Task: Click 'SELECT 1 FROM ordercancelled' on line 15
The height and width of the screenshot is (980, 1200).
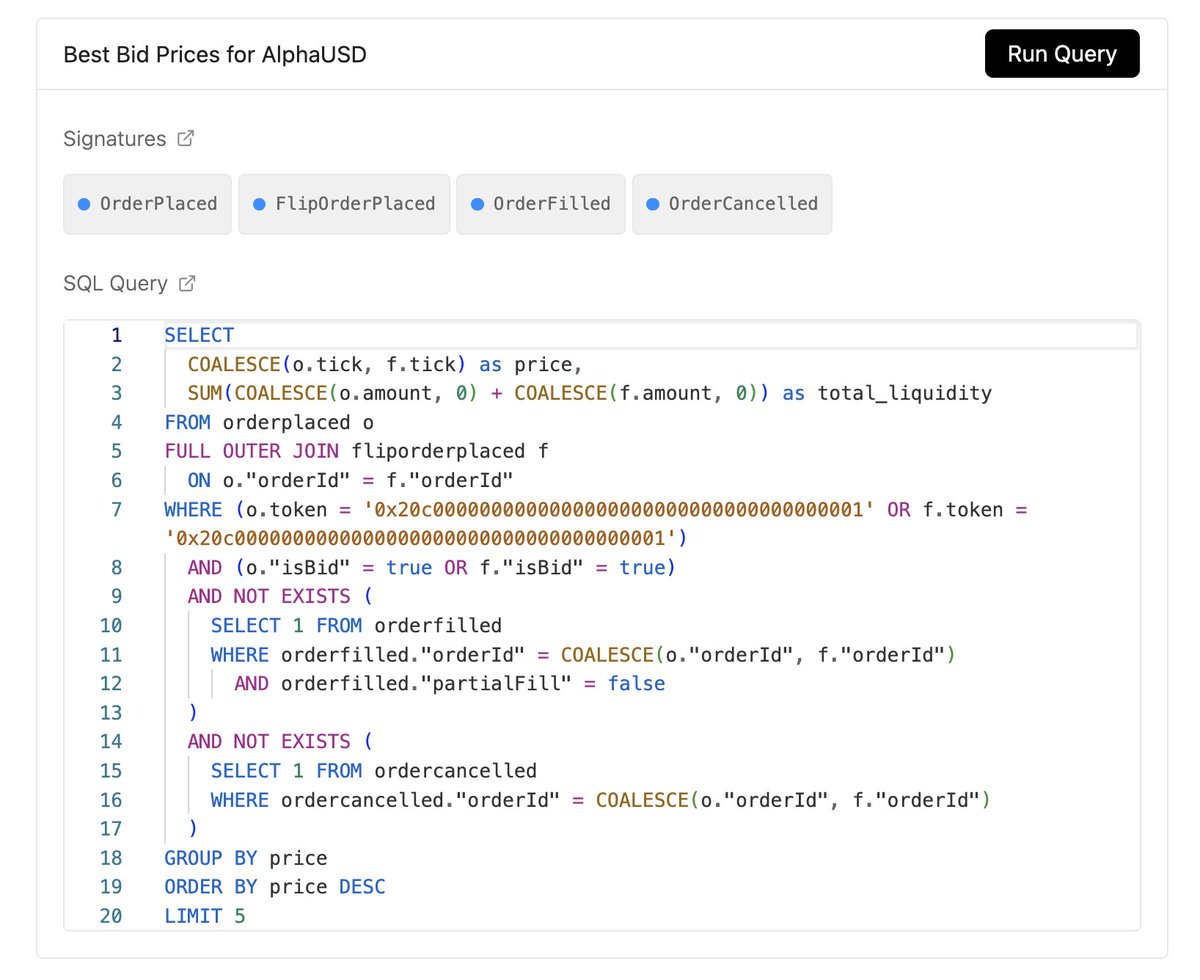Action: pyautogui.click(x=374, y=771)
